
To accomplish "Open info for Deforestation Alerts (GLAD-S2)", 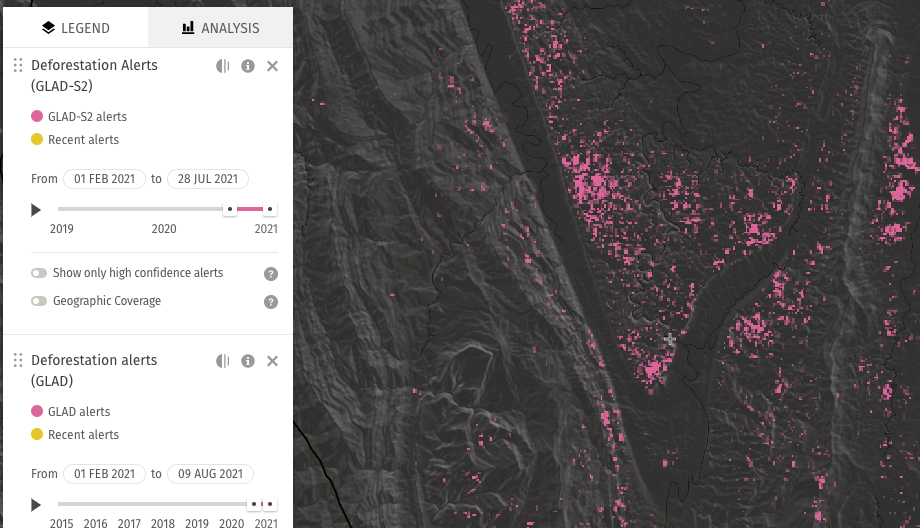I will pos(248,66).
